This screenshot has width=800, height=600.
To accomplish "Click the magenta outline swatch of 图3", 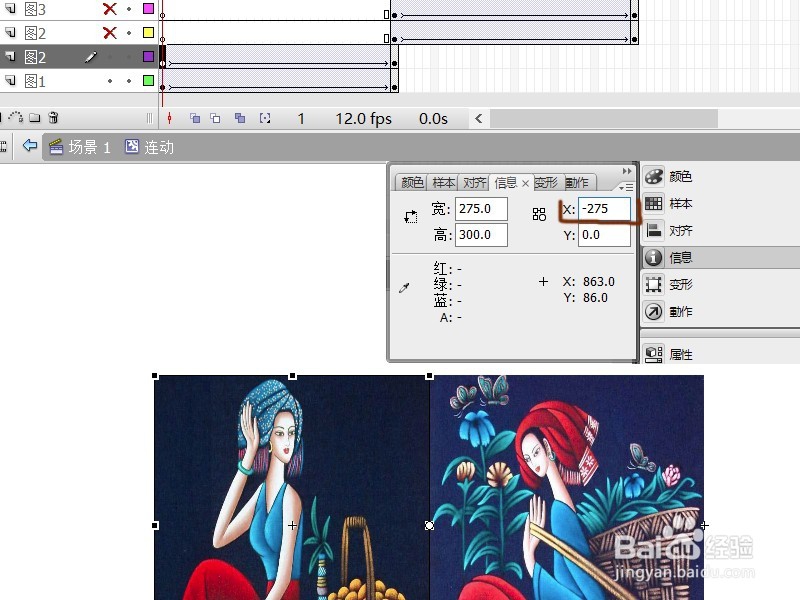I will 148,9.
